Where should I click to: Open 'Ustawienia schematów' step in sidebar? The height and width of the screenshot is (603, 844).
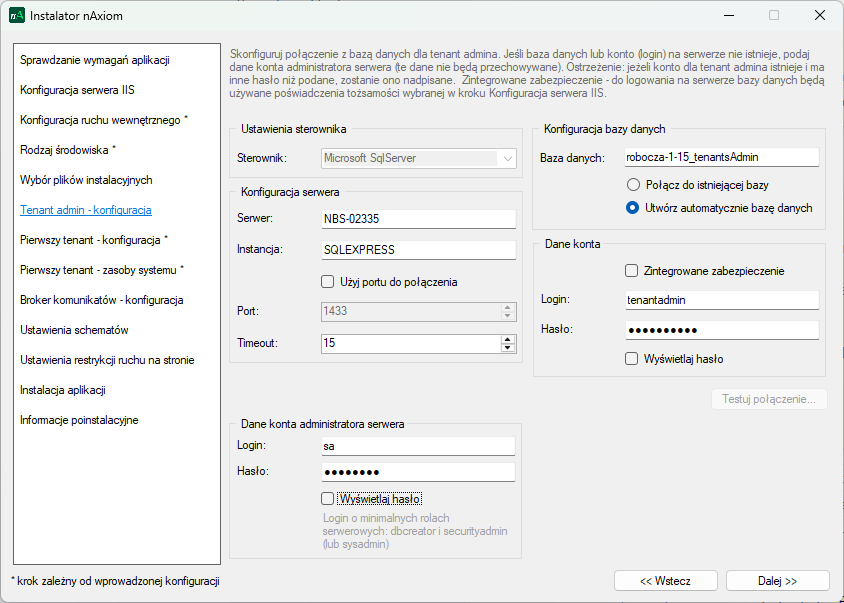coord(74,330)
